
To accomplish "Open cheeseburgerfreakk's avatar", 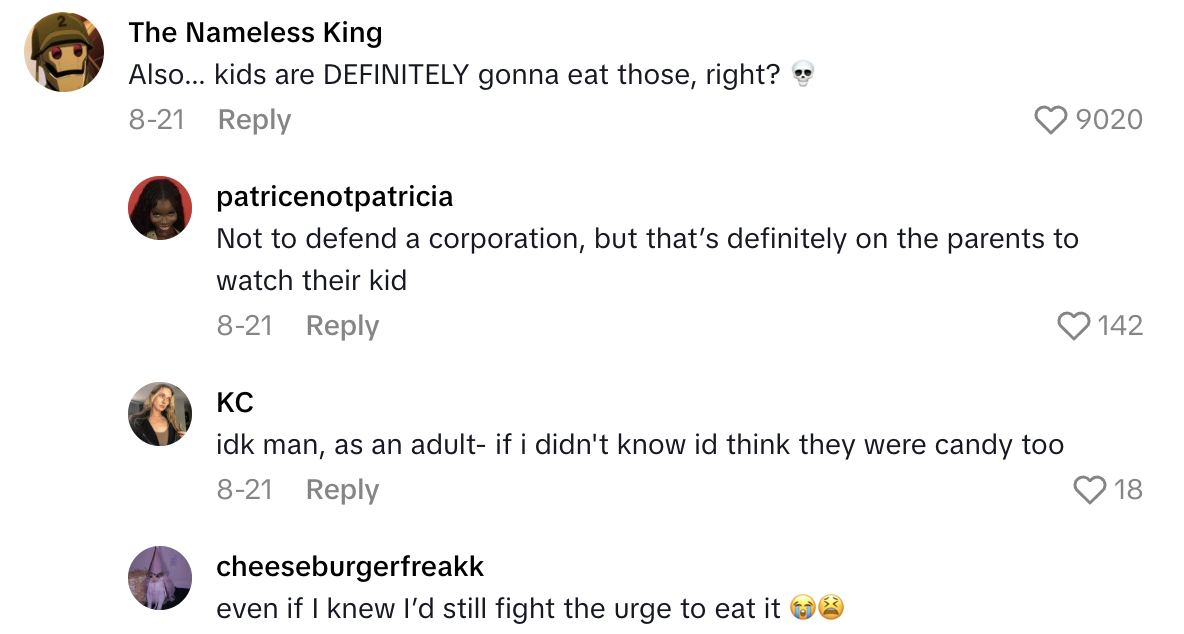I will [x=160, y=578].
